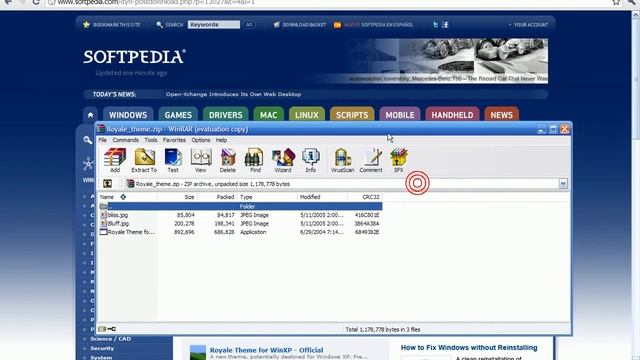Open the File menu in WinRAR
Screen dimensions: 640x360
102,140
